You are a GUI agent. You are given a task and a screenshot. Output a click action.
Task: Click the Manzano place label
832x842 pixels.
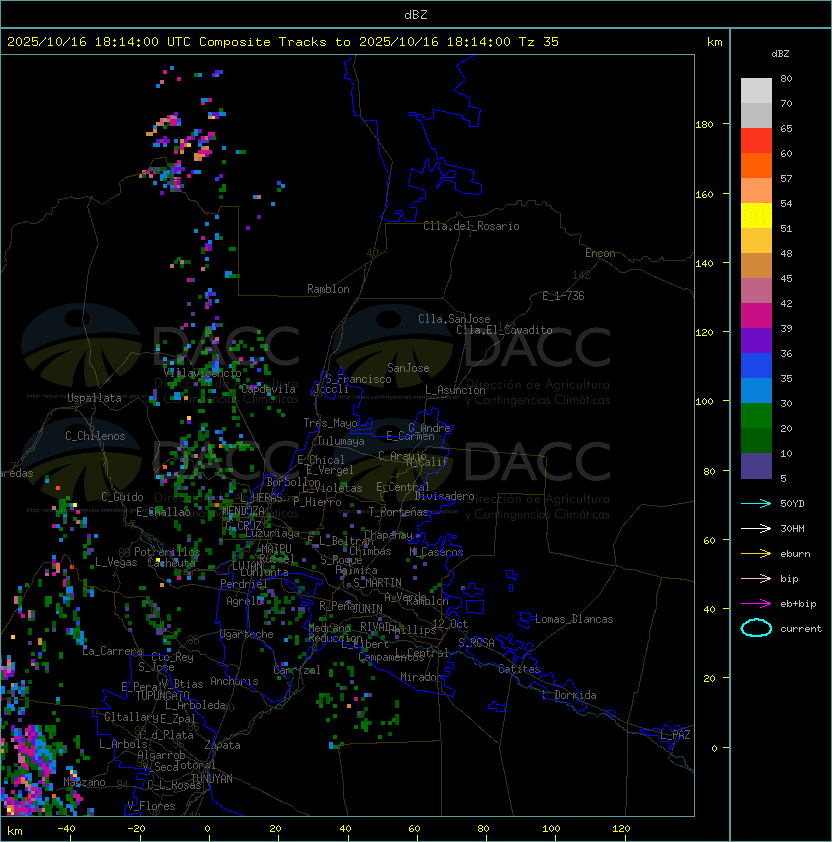point(84,782)
